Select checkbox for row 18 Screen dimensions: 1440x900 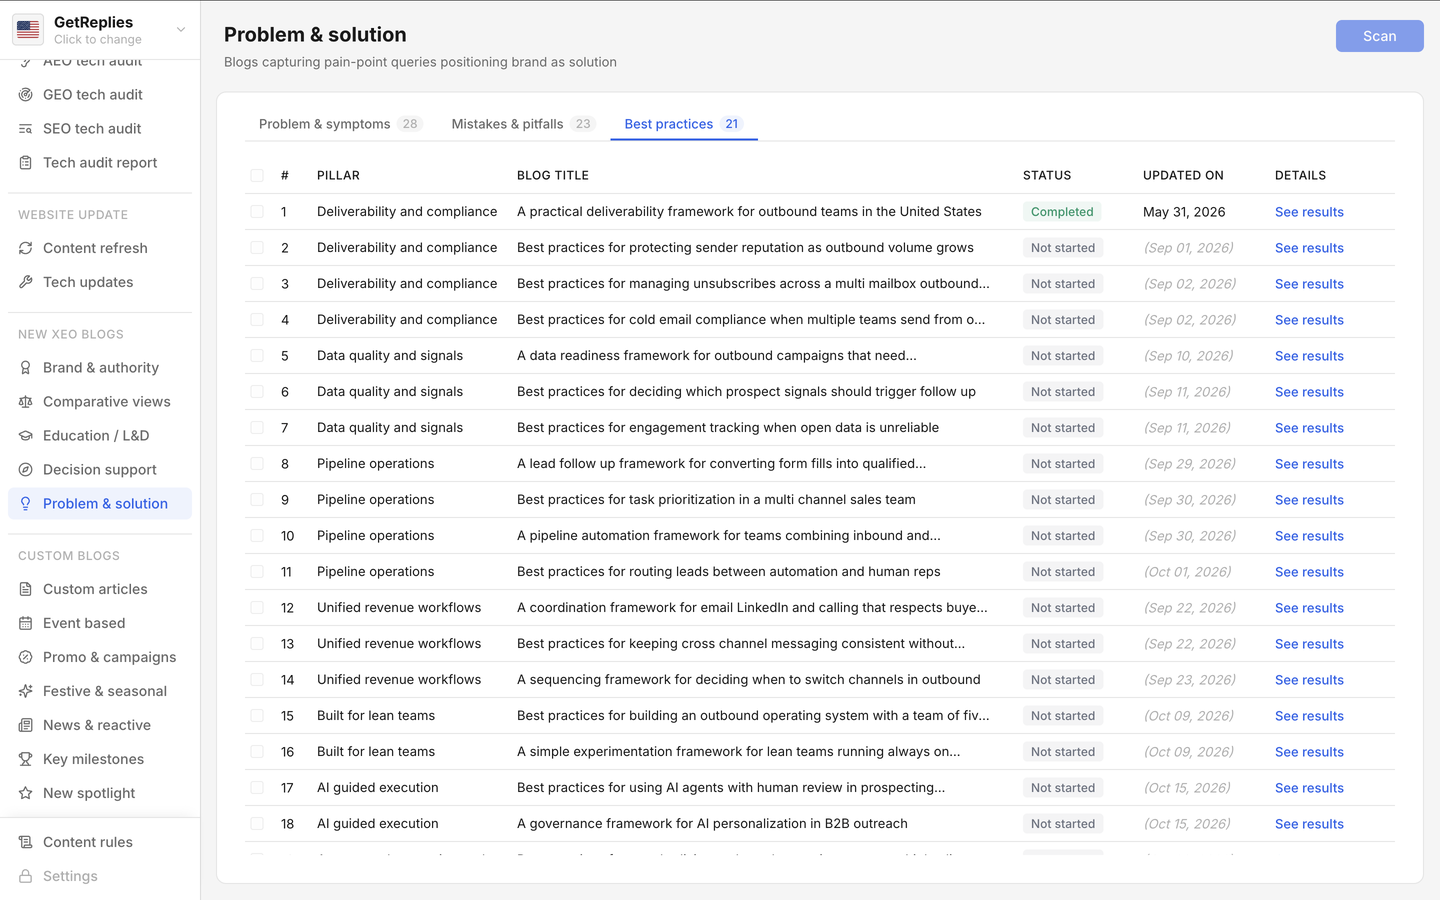tap(257, 824)
